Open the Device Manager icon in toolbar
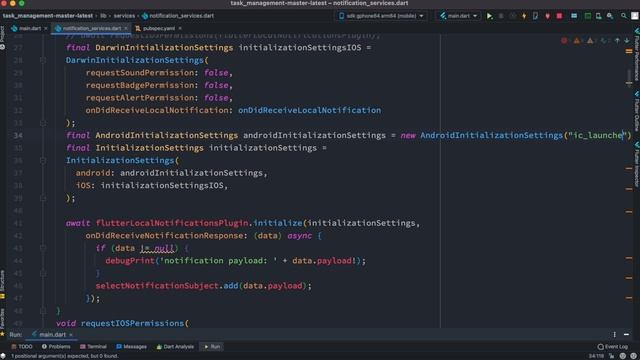Screen dimensions: 640x360 (x=598, y=16)
